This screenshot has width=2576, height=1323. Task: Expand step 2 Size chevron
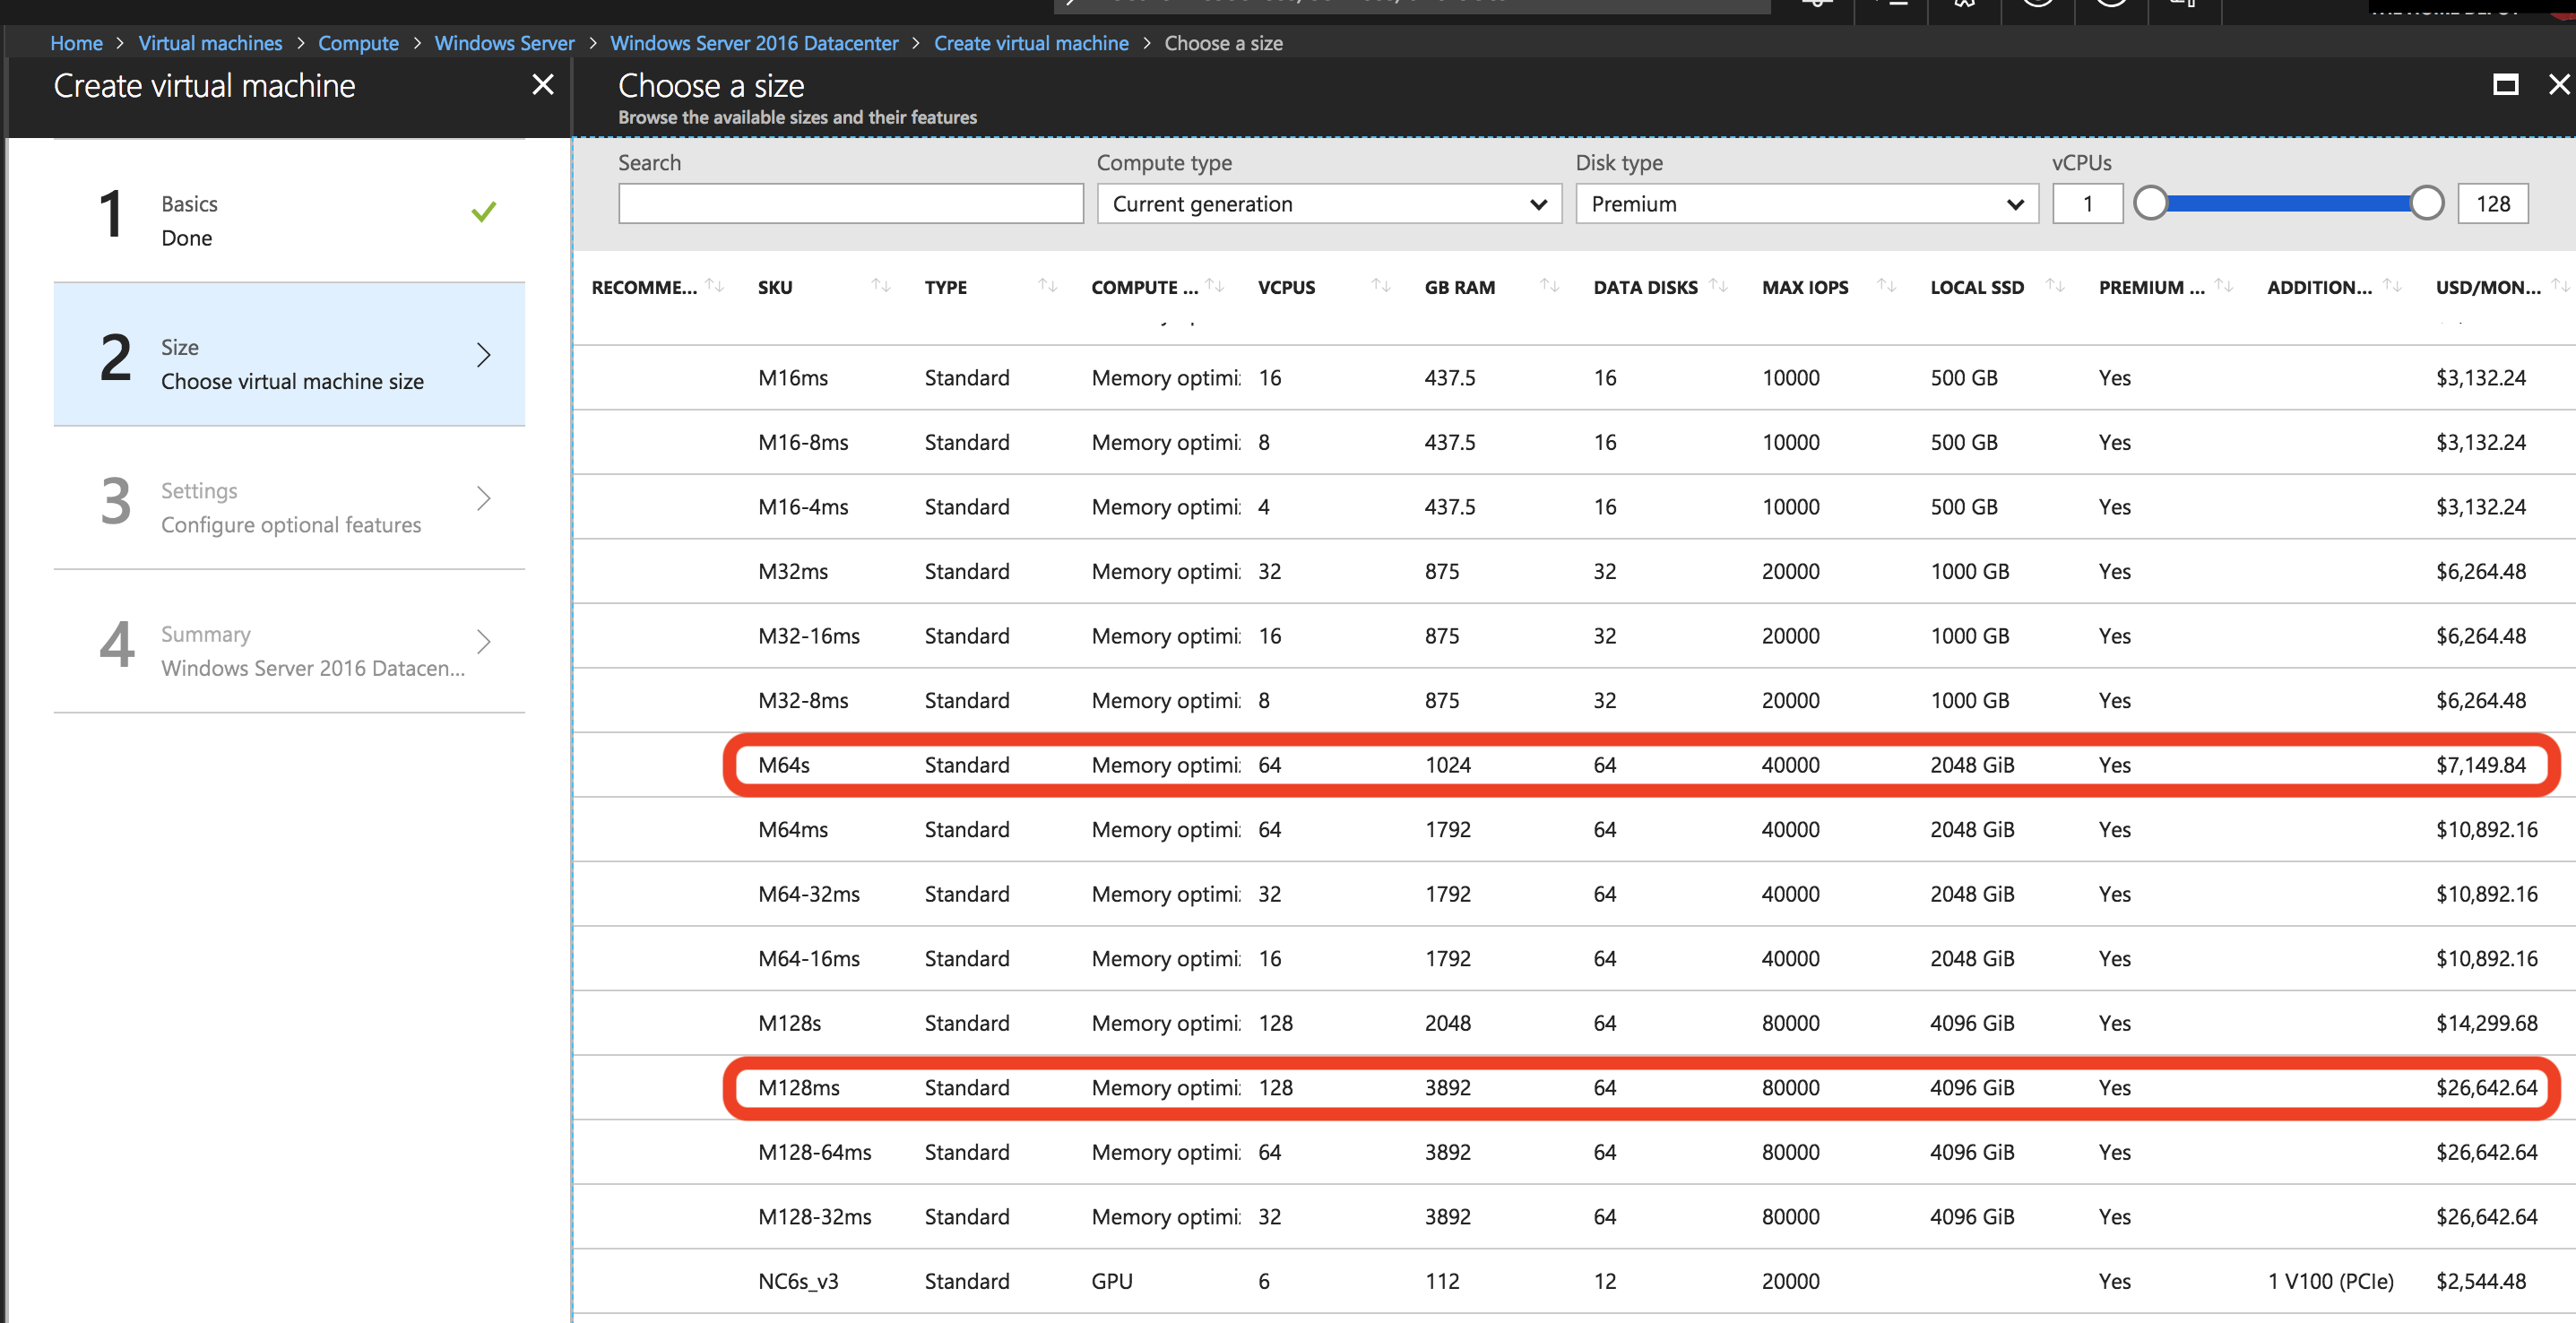coord(484,355)
